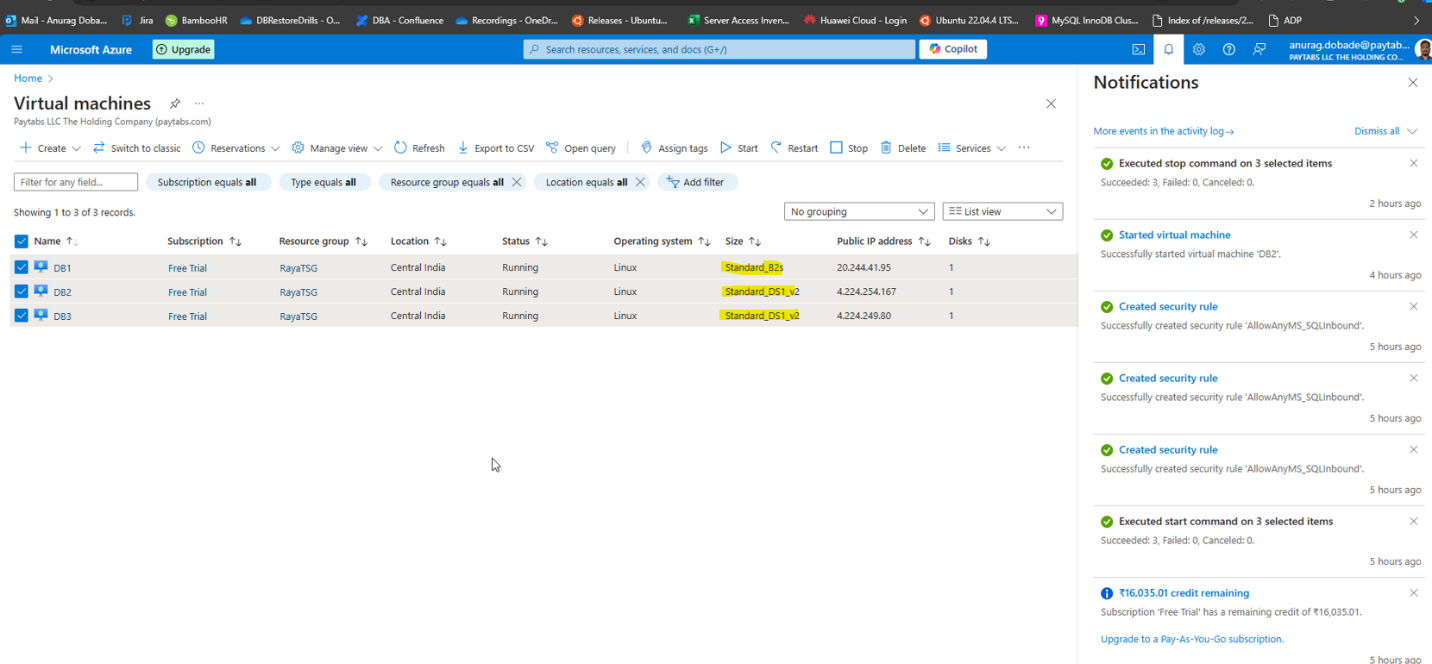
Task: Open More events in the activity log
Action: pyautogui.click(x=1163, y=131)
